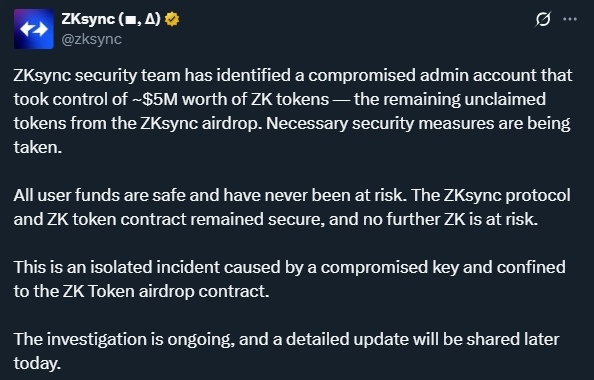Click 'The investigation is ongoing' text
594x380 pixels.
[x=124, y=339]
